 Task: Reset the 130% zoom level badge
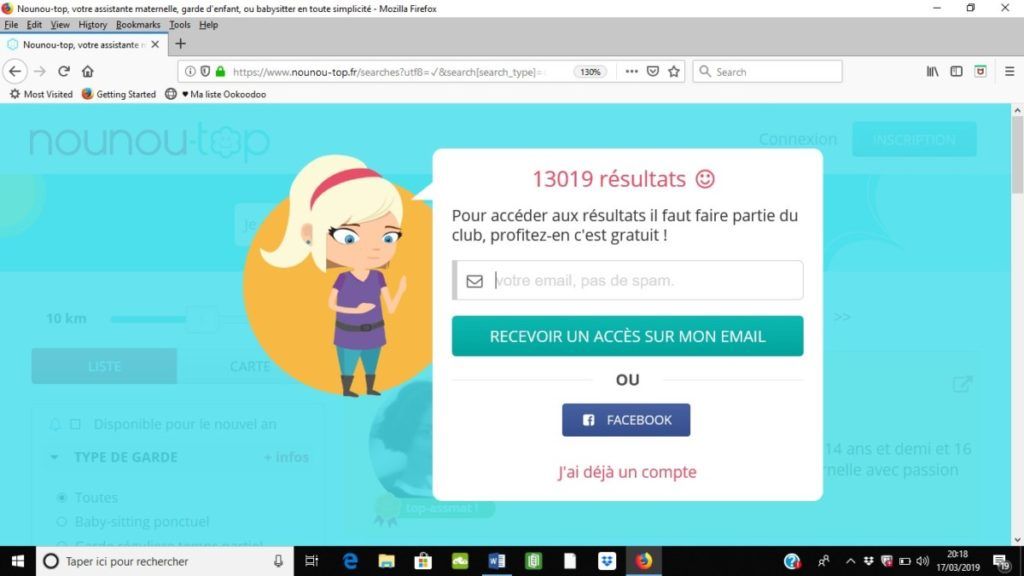click(x=590, y=72)
